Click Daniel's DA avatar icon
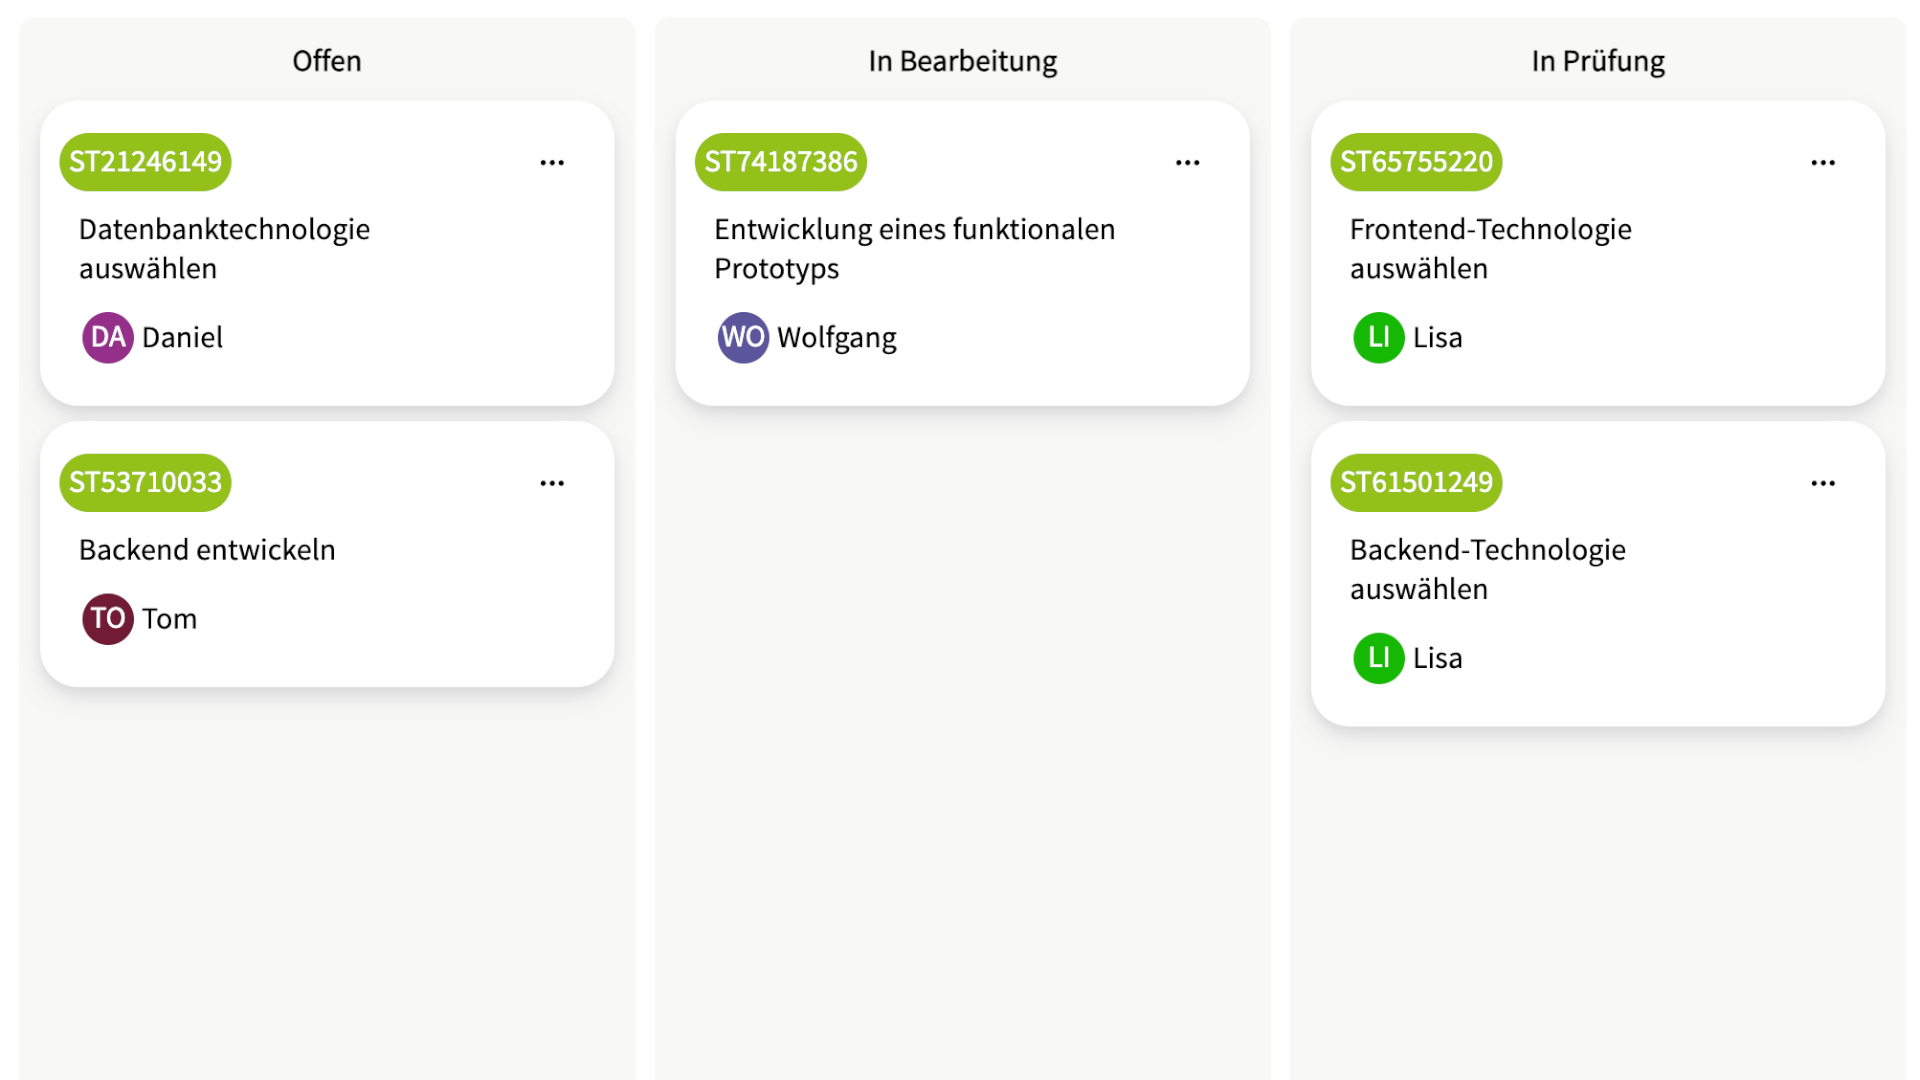Screen dimensions: 1920x1080 click(107, 338)
